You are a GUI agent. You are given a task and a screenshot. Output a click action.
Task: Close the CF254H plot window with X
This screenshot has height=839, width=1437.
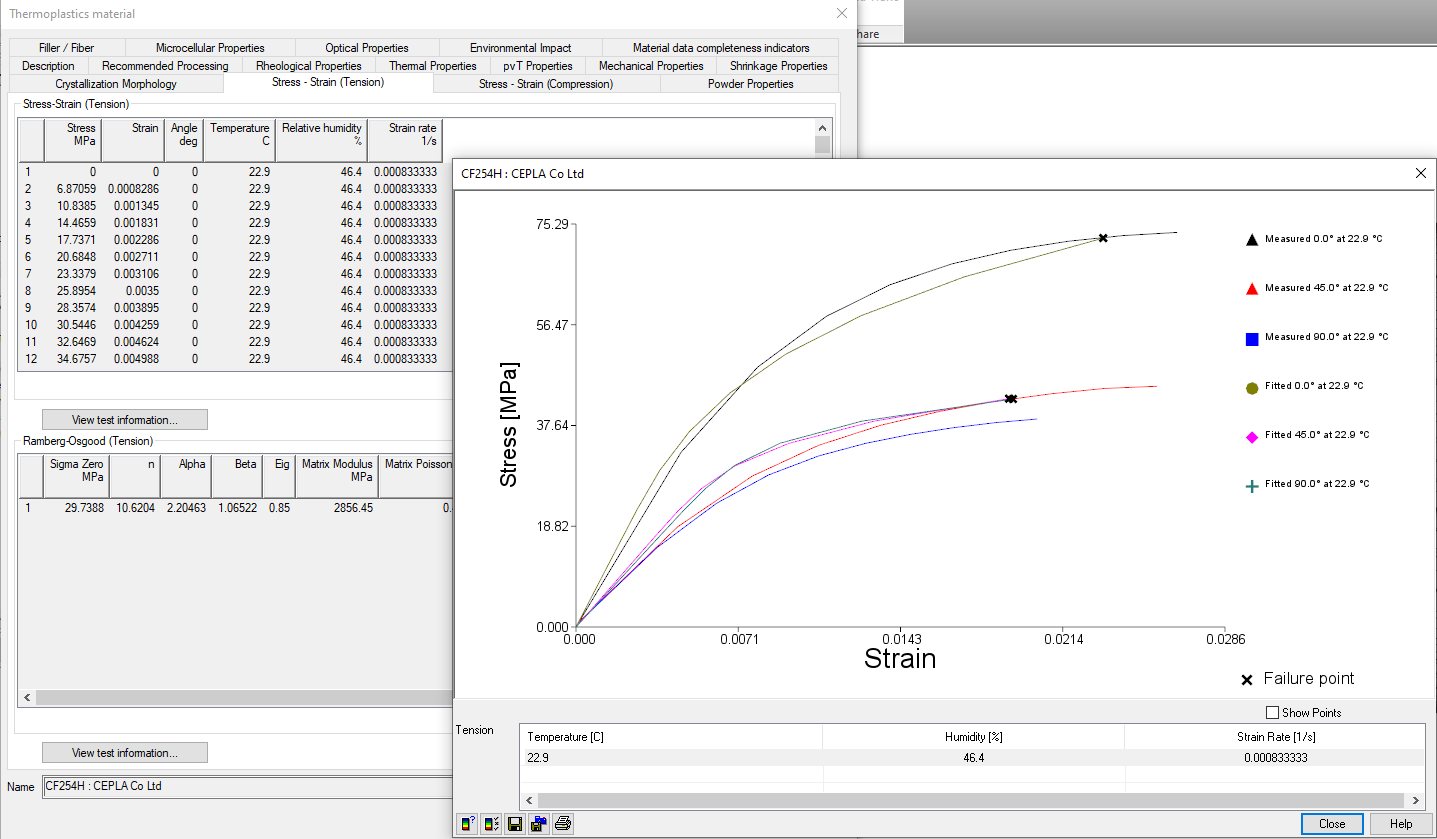point(1420,173)
